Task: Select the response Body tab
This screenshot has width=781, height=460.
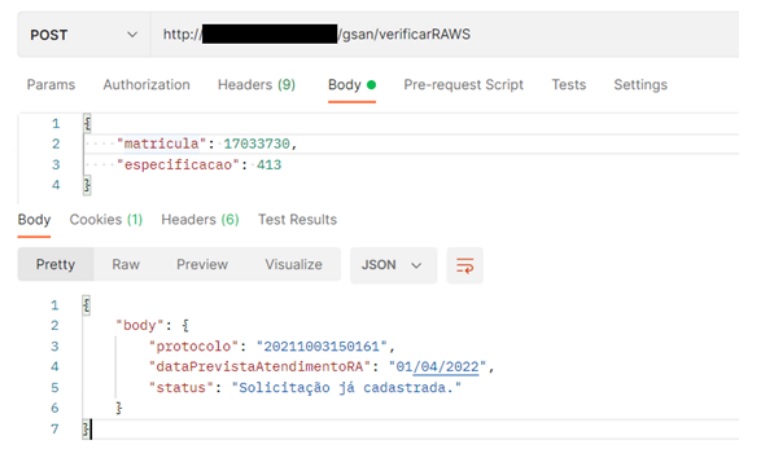Action: 34,220
